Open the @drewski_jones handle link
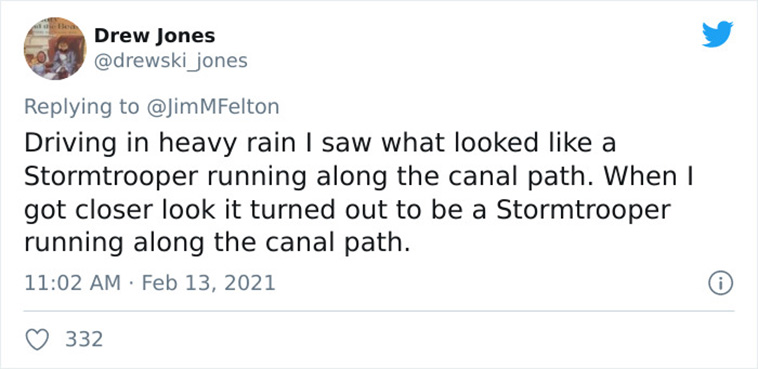 [170, 61]
